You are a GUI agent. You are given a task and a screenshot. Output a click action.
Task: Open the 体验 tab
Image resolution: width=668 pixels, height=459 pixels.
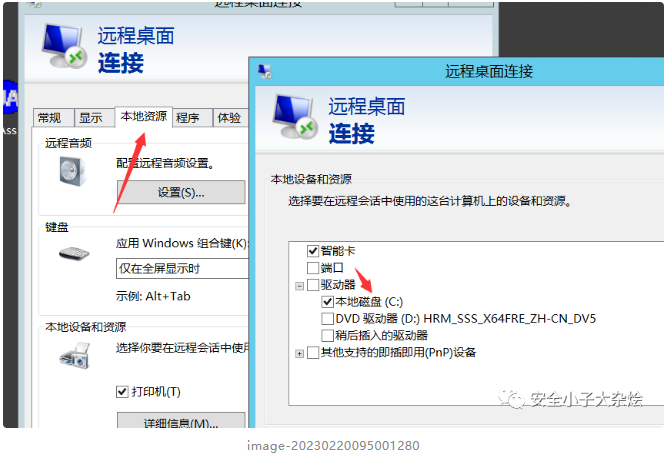click(230, 118)
